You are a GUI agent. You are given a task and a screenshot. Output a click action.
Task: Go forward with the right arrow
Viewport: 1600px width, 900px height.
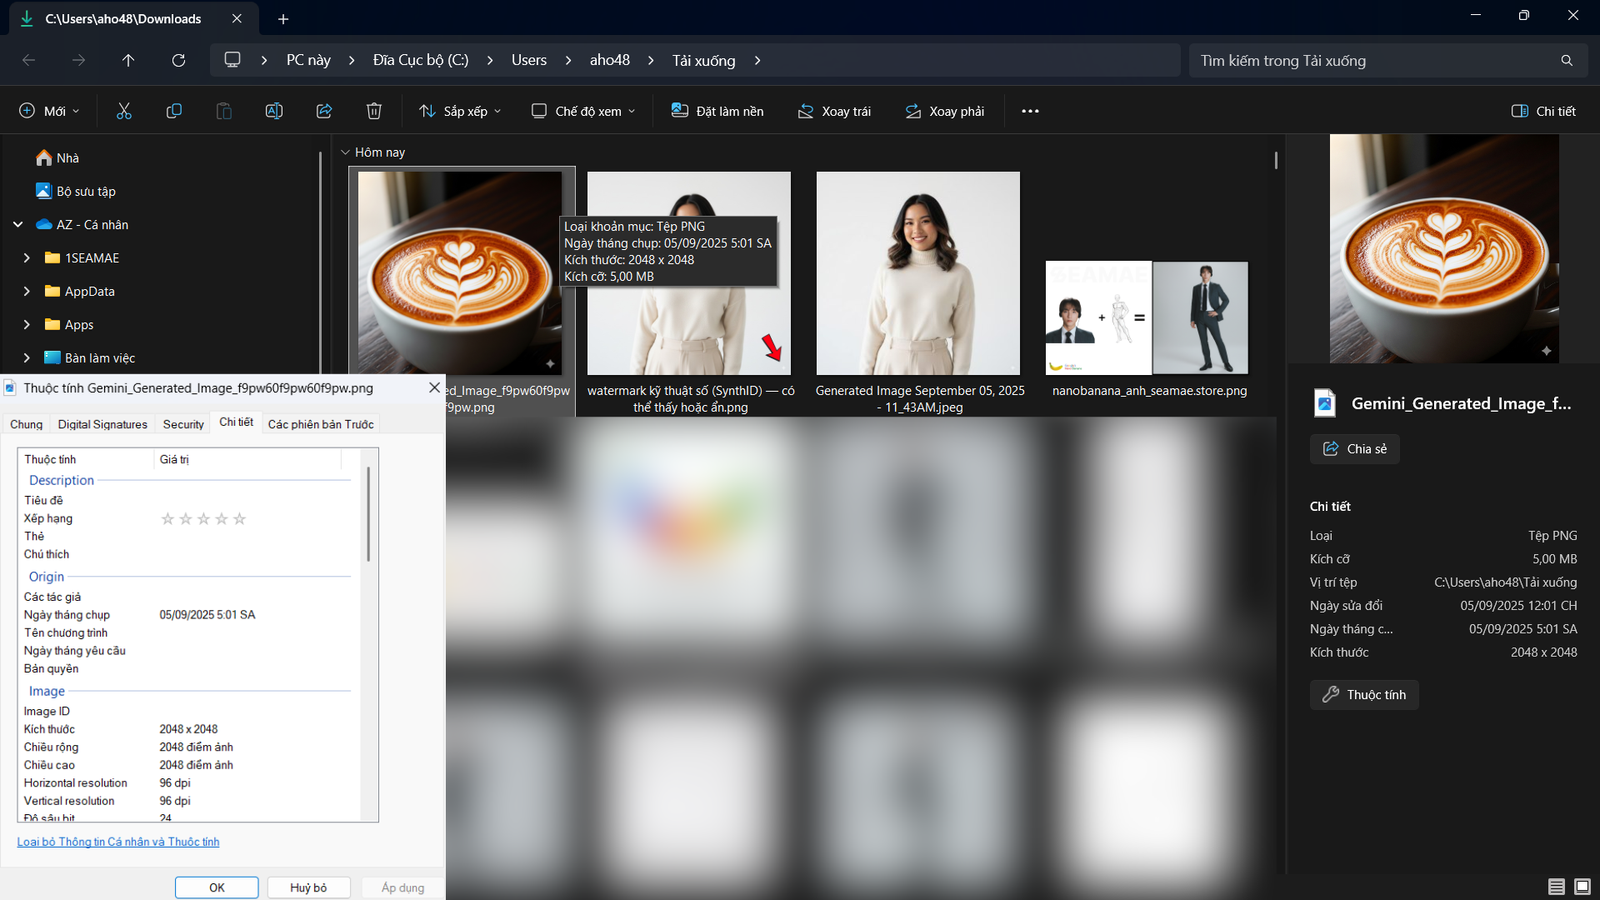pyautogui.click(x=78, y=60)
